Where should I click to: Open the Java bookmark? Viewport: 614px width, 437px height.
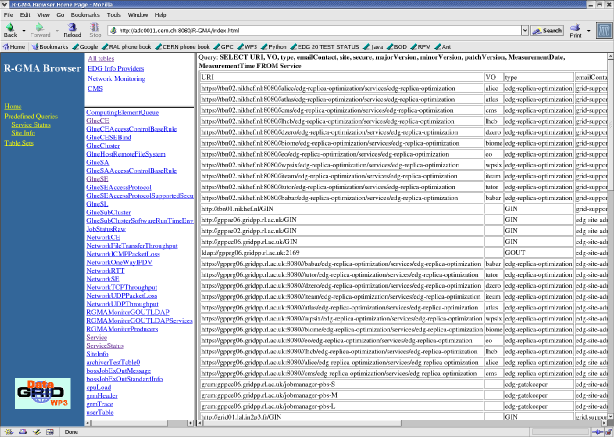point(373,47)
